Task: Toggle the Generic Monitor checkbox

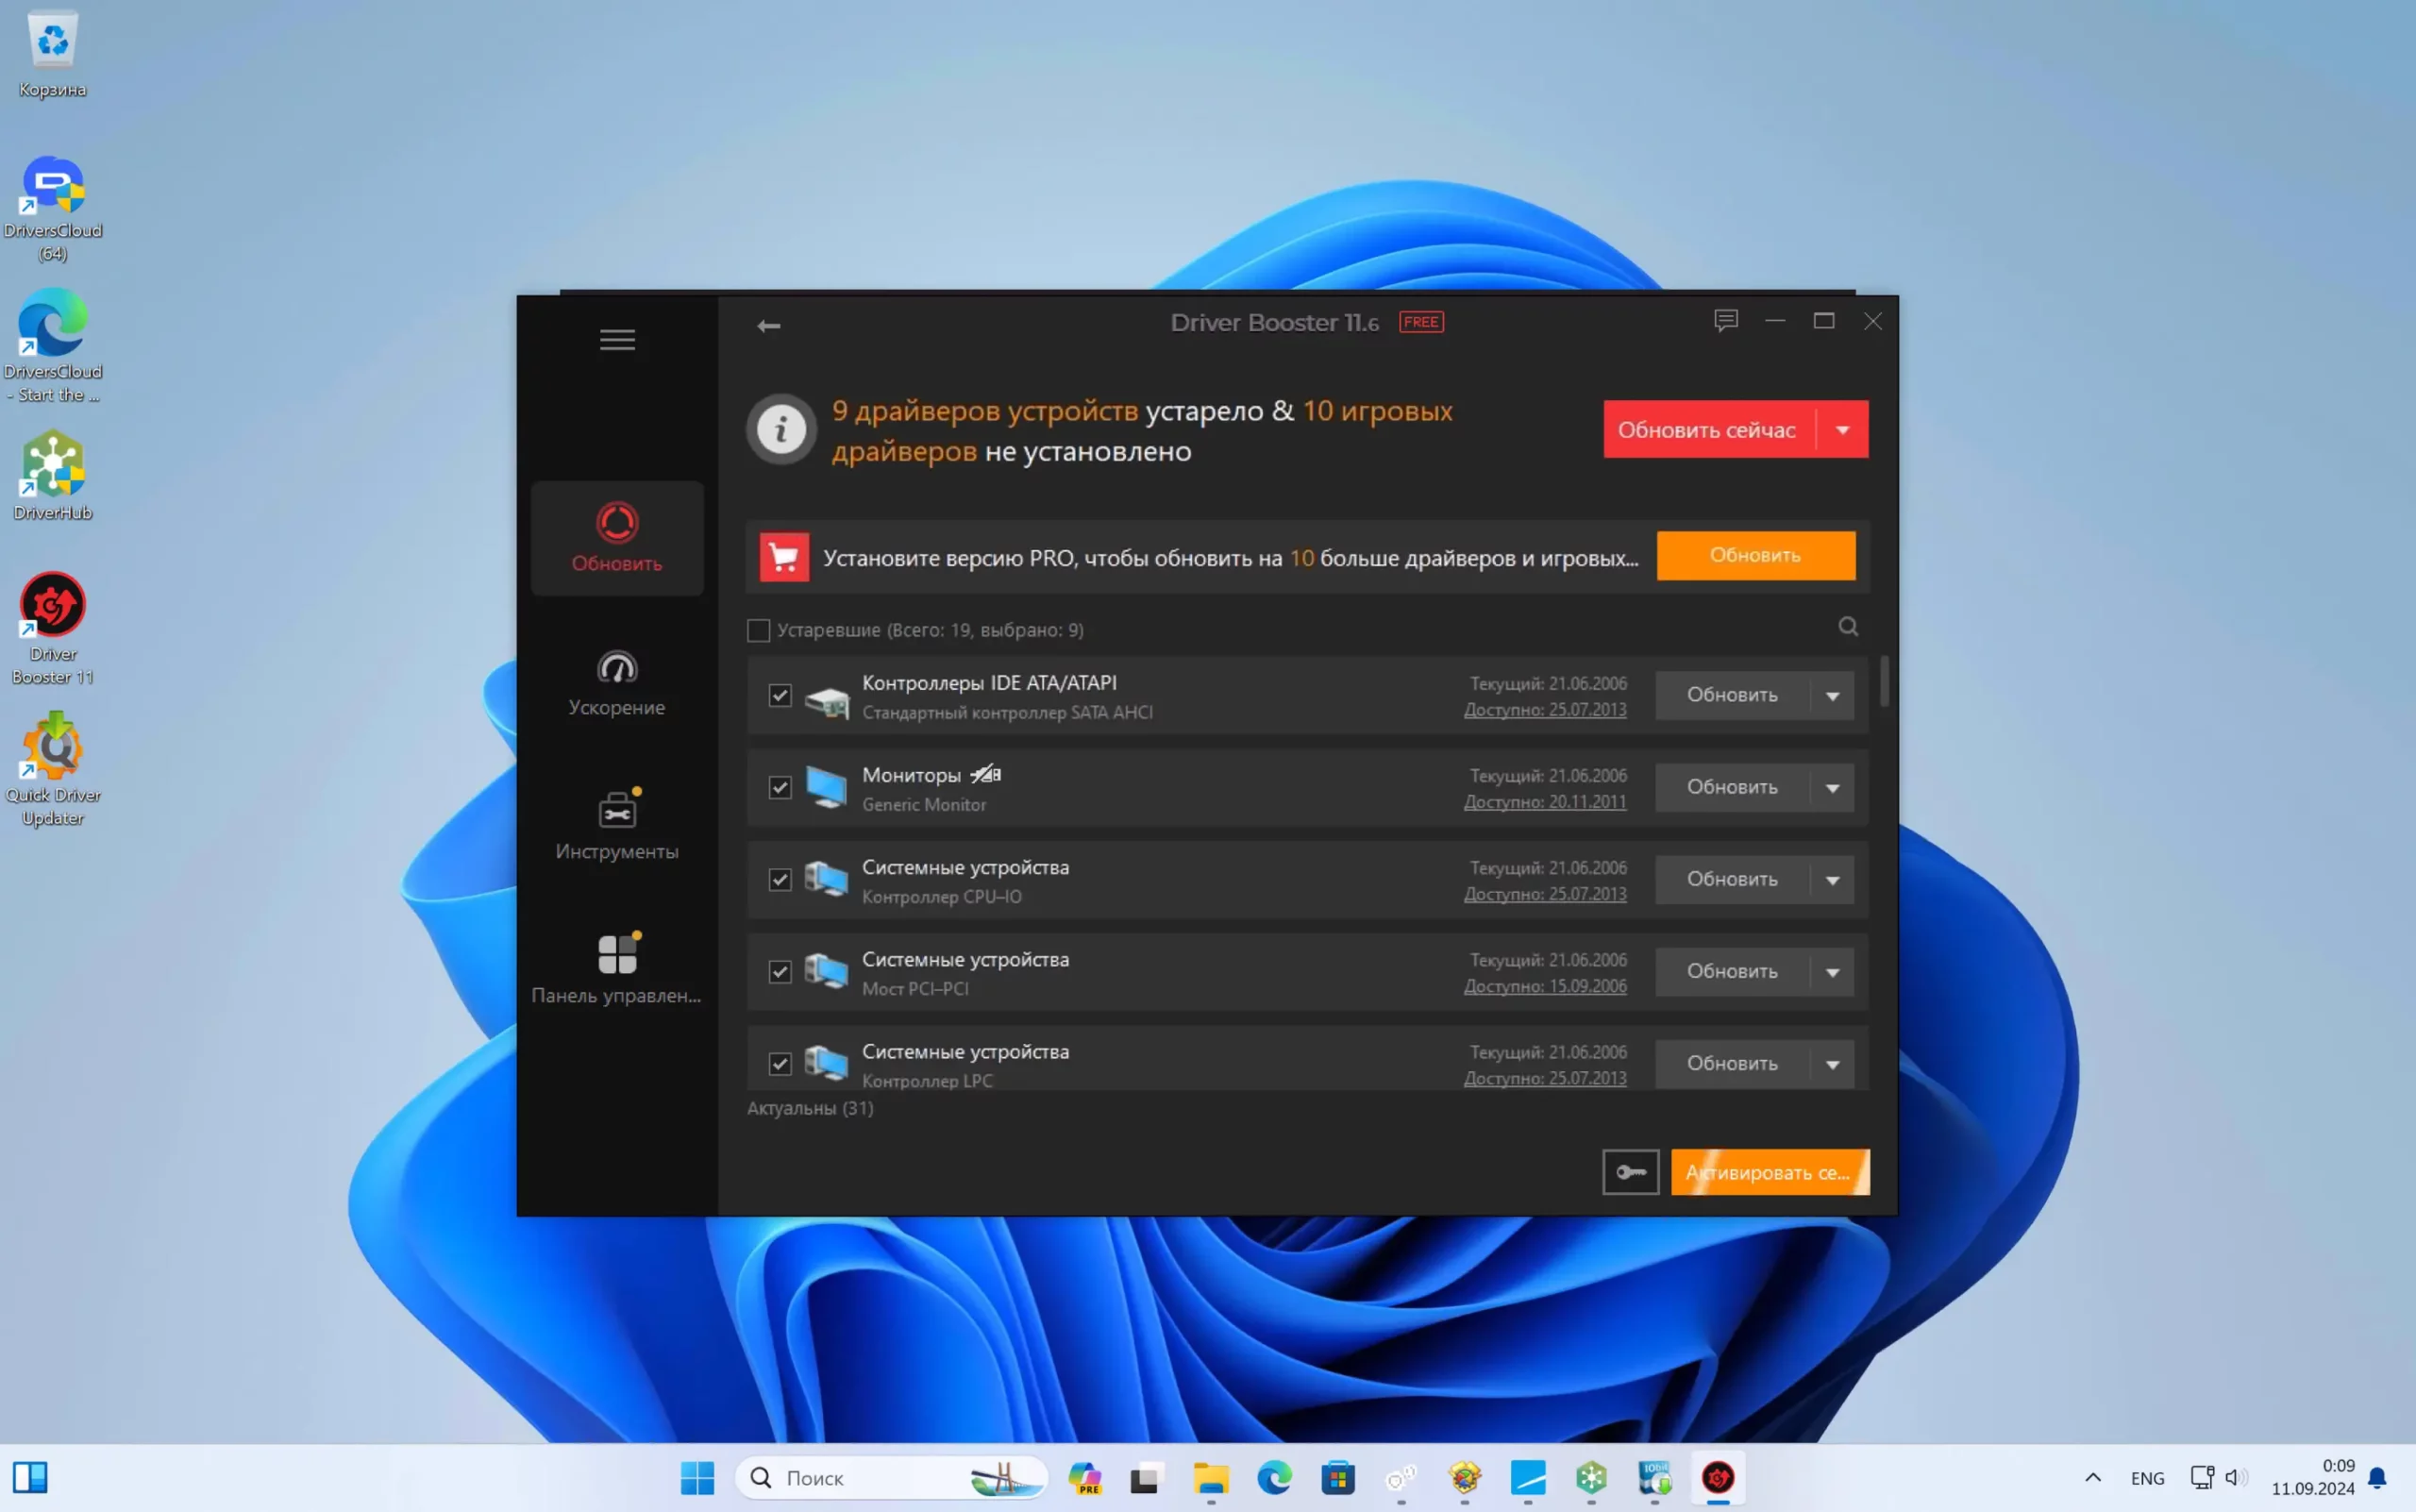Action: pyautogui.click(x=780, y=788)
